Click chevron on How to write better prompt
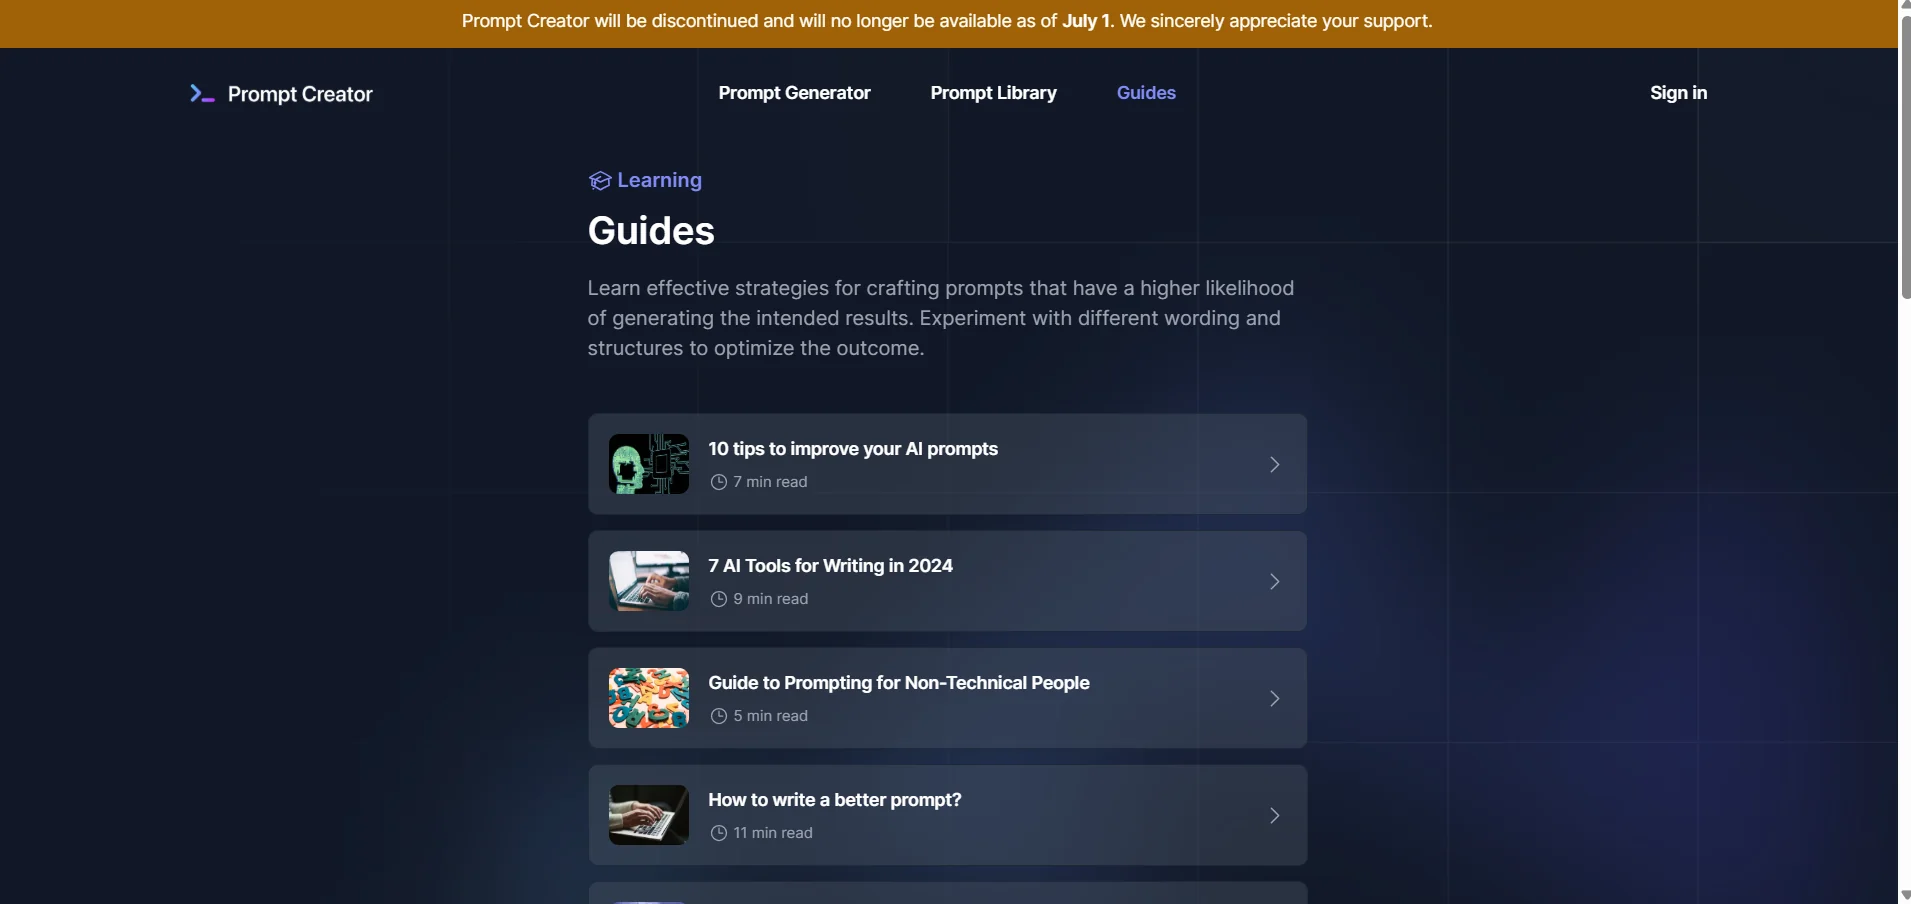 coord(1274,815)
